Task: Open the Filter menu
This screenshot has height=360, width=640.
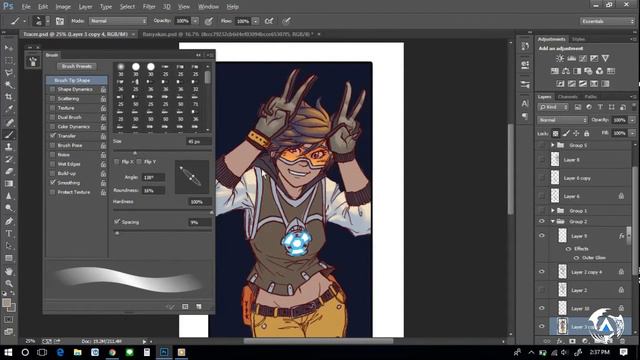Action: tap(149, 7)
